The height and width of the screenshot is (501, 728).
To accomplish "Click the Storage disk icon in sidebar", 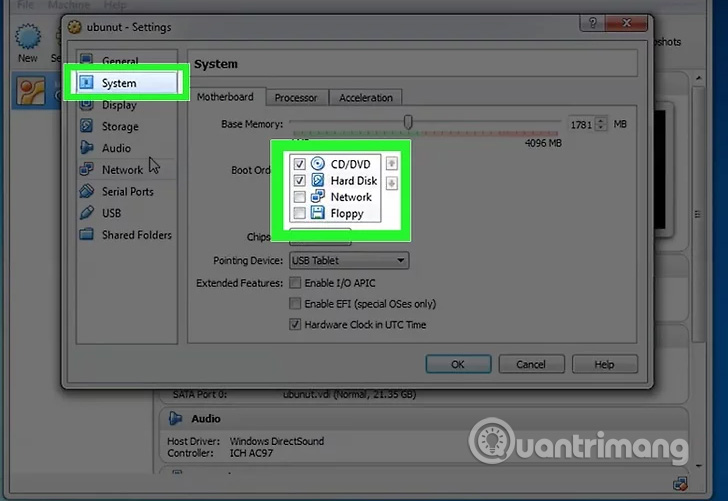I will [86, 126].
